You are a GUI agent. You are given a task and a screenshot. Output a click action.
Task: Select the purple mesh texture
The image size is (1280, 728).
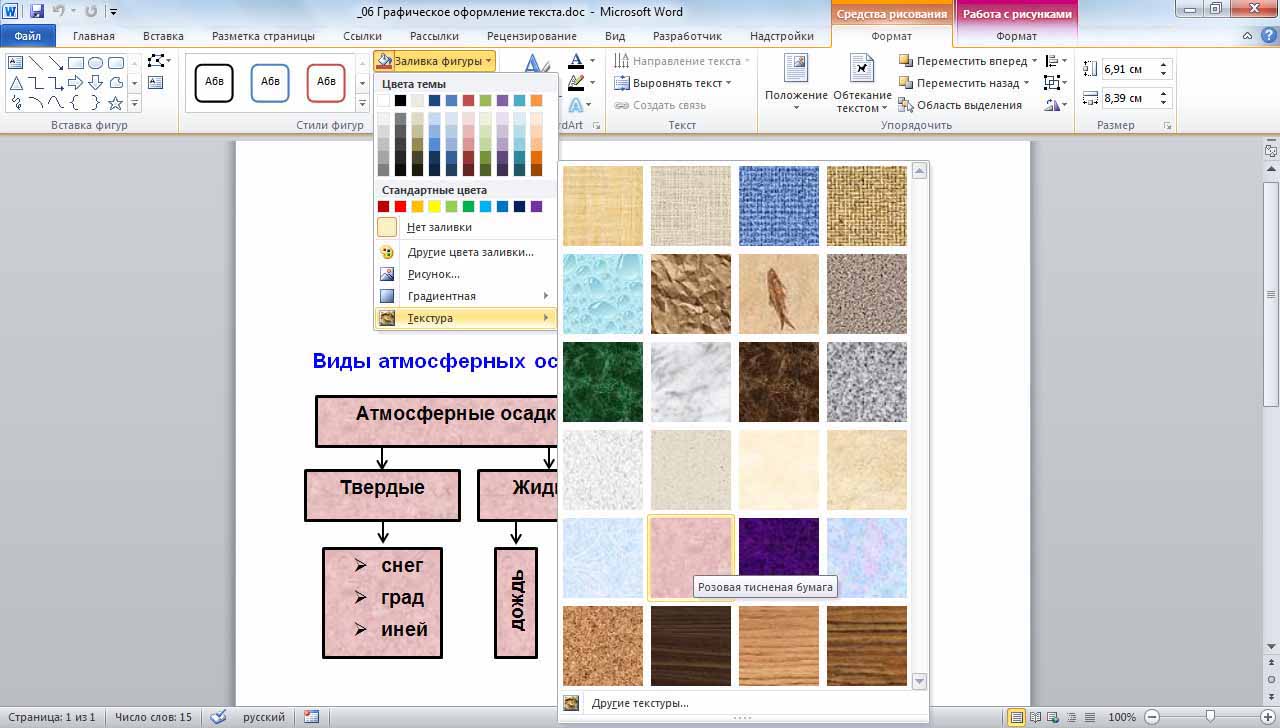779,558
